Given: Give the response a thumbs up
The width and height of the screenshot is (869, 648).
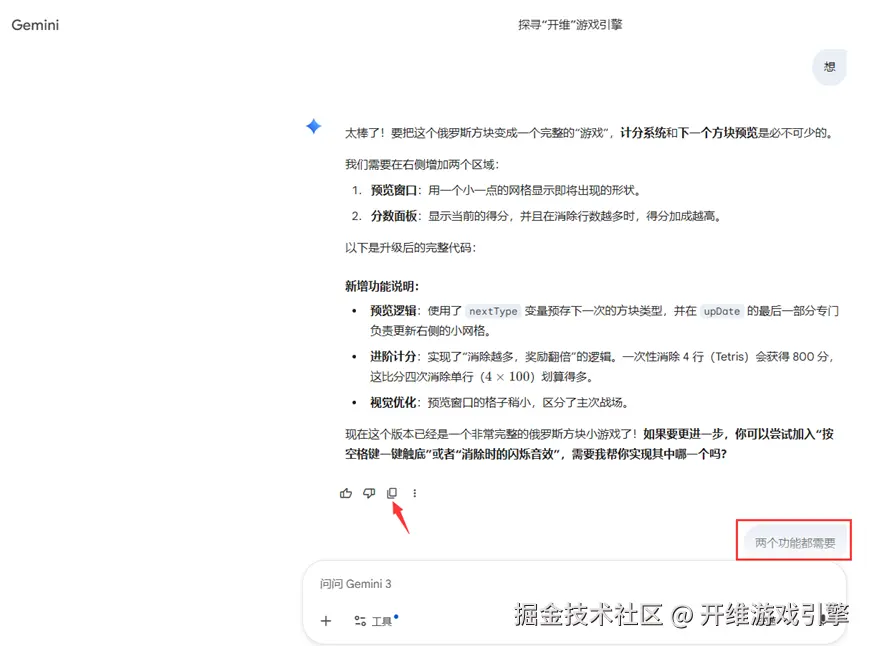Looking at the screenshot, I should click(345, 493).
